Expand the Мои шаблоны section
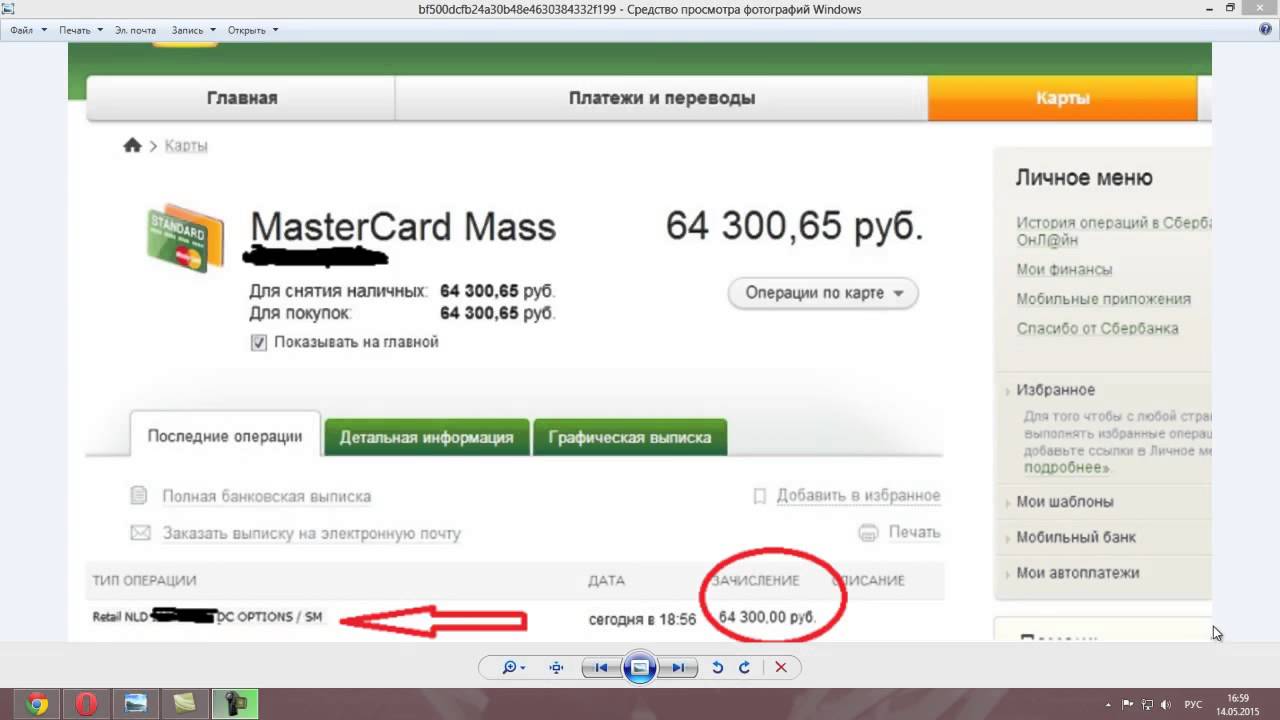1280x720 pixels. click(x=1064, y=502)
